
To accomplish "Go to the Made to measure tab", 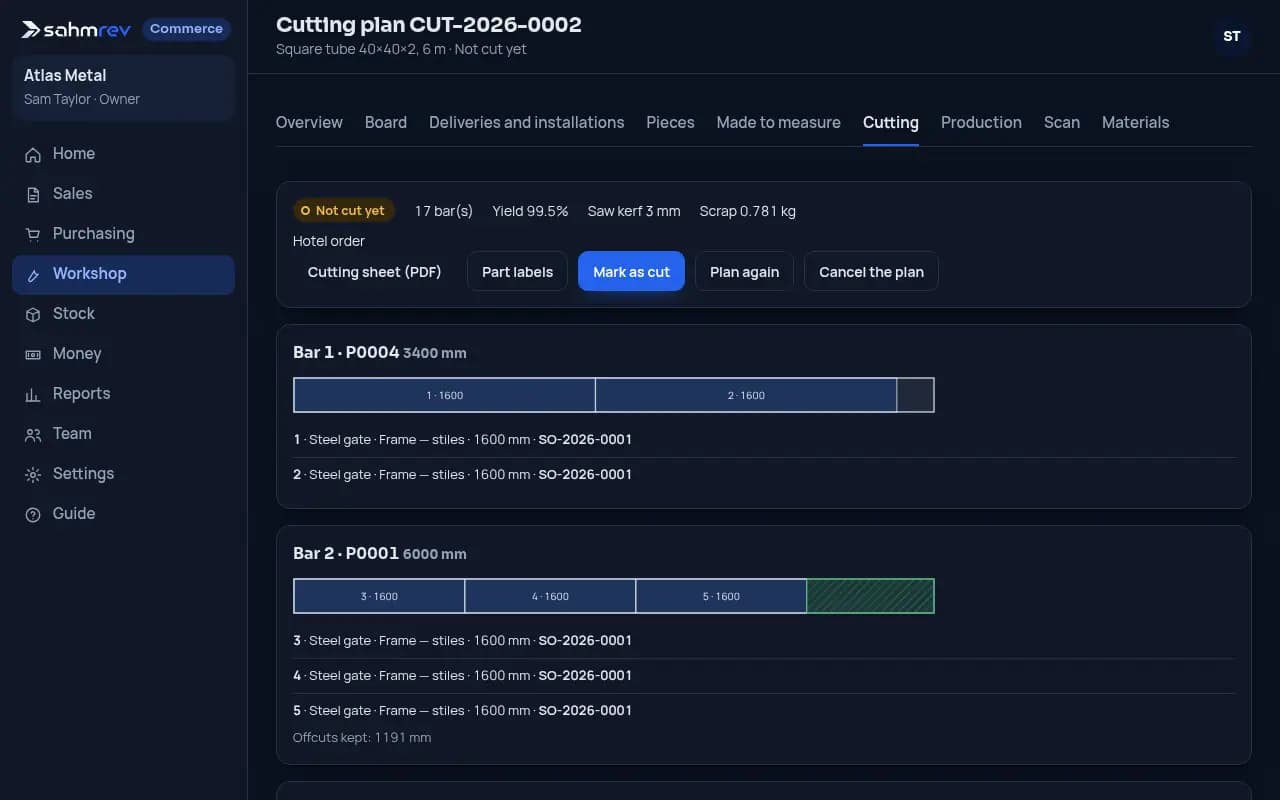I will pos(779,122).
